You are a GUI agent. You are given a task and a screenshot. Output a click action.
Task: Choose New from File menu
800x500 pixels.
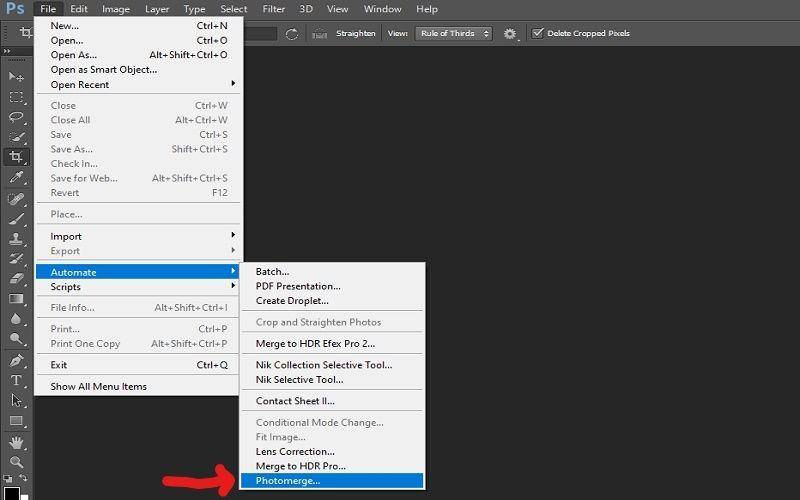(138, 26)
